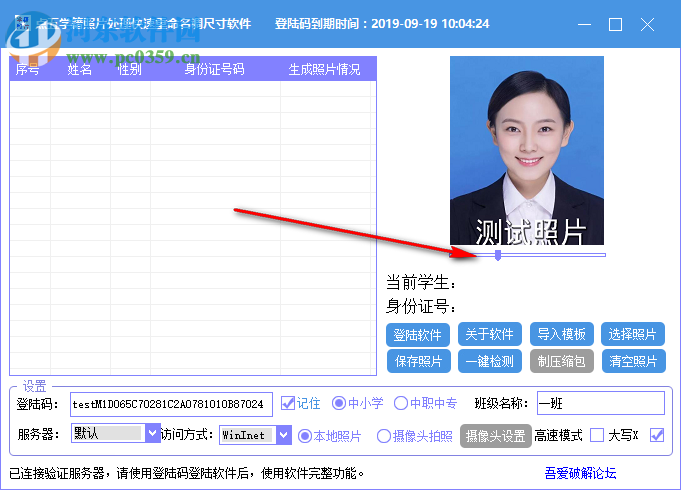Click the 生成照片情况 column header
Image resolution: width=681 pixels, height=490 pixels.
(x=324, y=69)
